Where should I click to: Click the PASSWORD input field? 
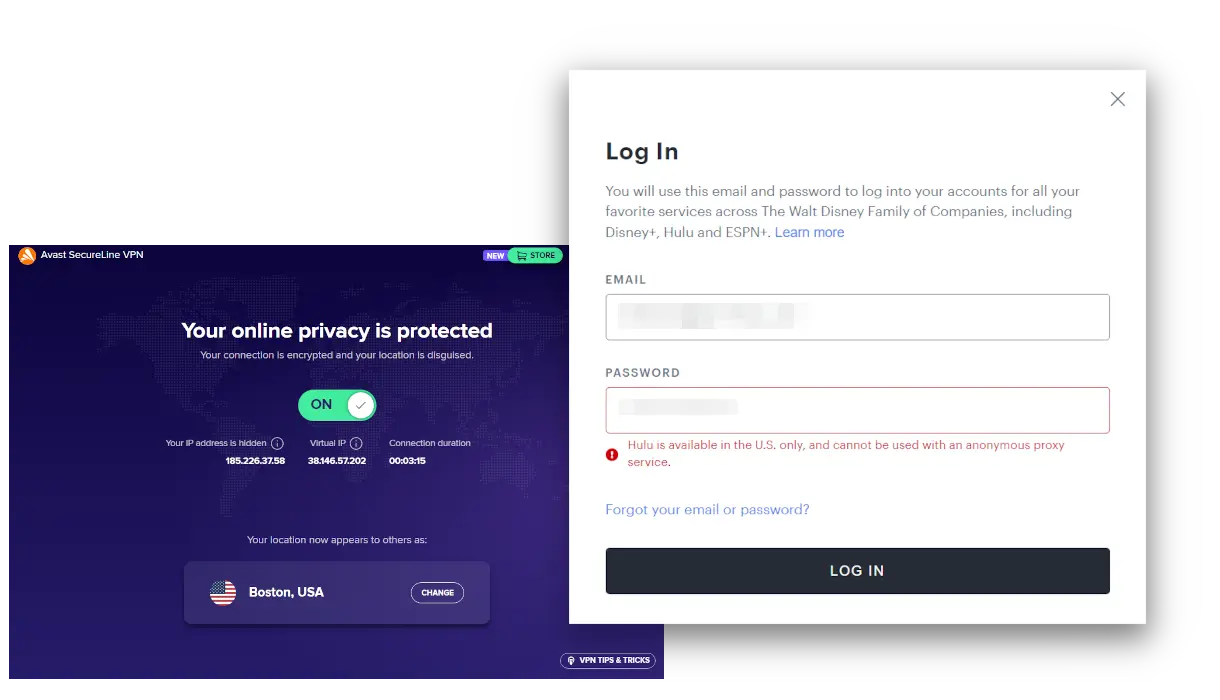pyautogui.click(x=857, y=410)
